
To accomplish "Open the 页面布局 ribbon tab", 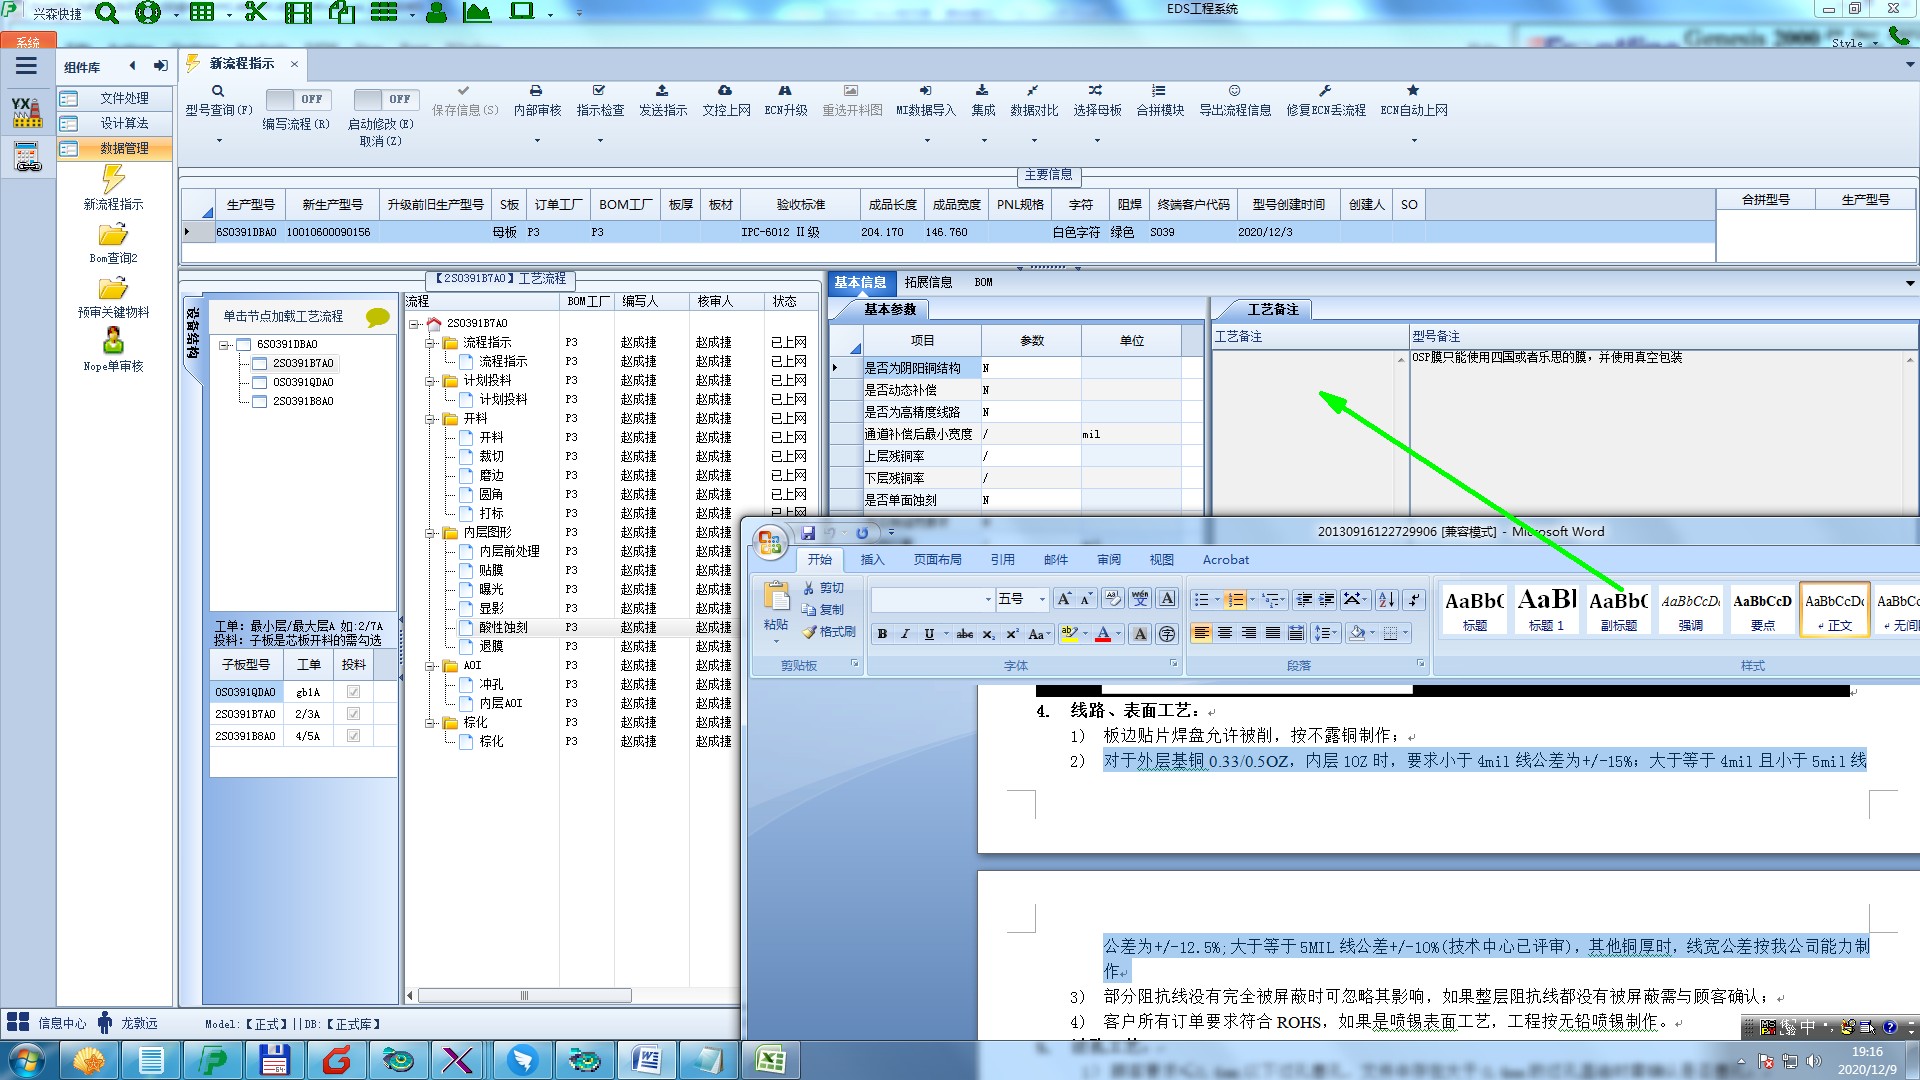I will pos(937,560).
